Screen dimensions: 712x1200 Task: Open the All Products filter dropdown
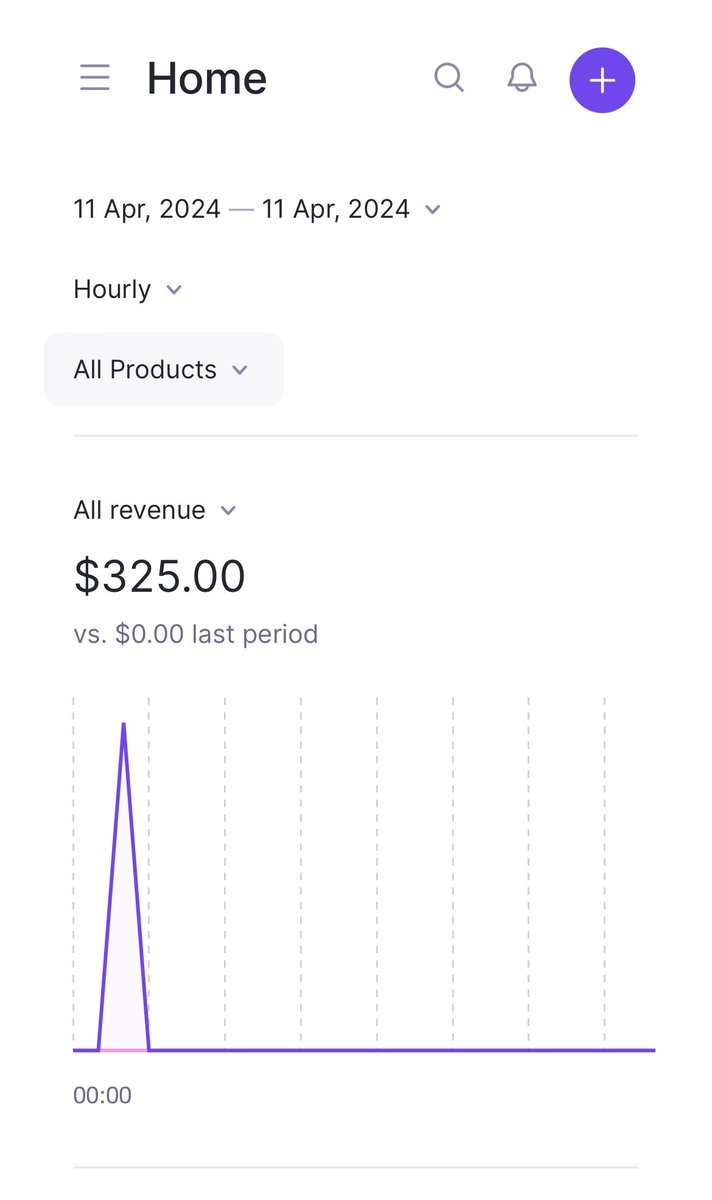click(164, 369)
